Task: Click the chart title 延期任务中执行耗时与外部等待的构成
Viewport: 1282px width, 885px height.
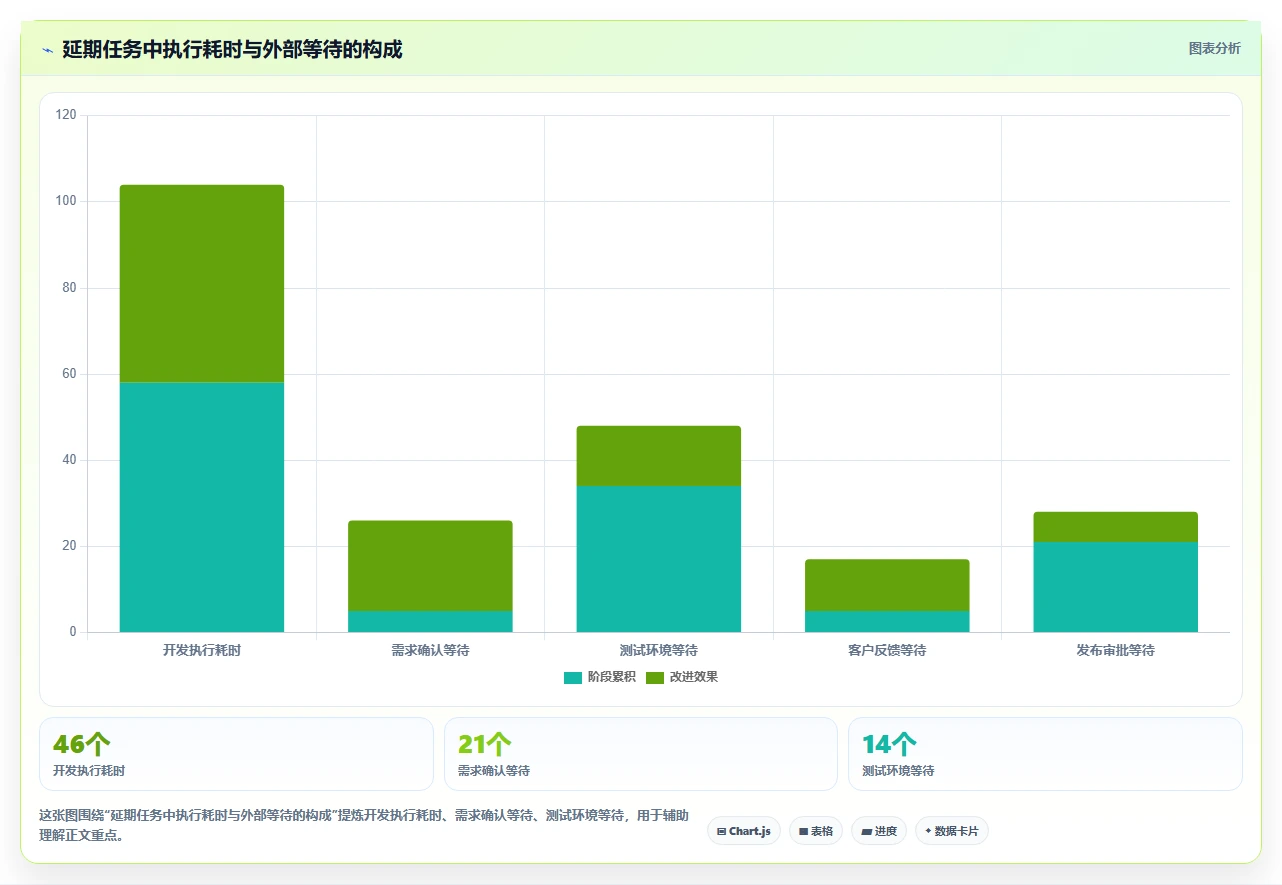Action: click(x=232, y=49)
